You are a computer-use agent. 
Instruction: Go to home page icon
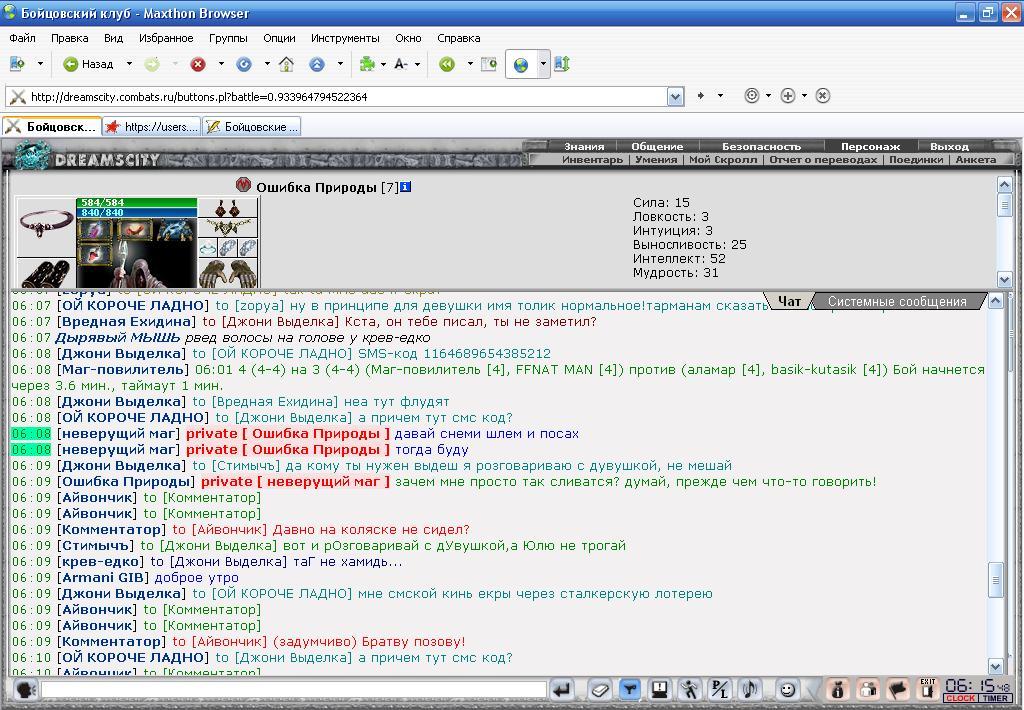286,64
